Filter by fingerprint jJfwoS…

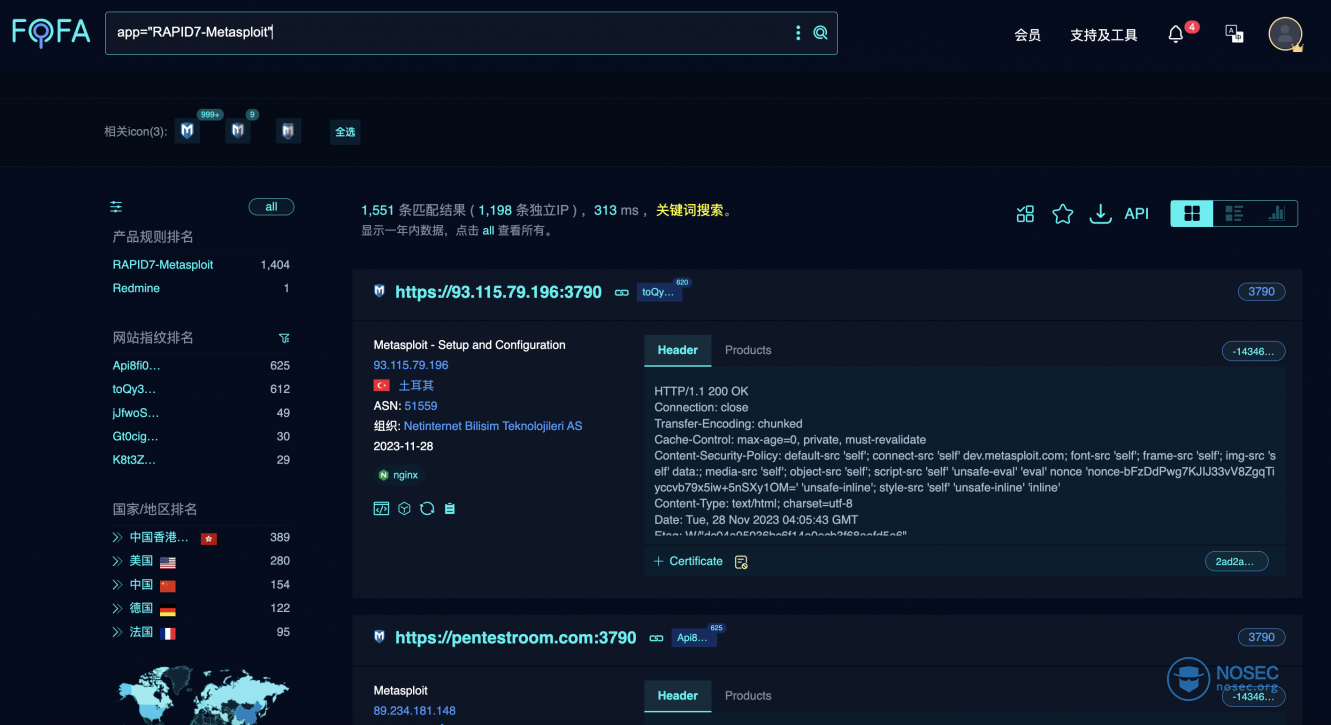(136, 413)
